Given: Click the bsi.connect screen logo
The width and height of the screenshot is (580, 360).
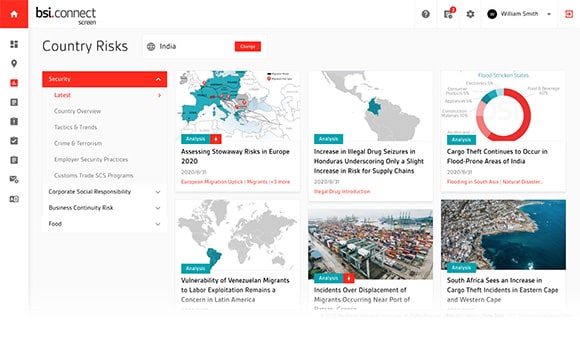Looking at the screenshot, I should pyautogui.click(x=66, y=15).
